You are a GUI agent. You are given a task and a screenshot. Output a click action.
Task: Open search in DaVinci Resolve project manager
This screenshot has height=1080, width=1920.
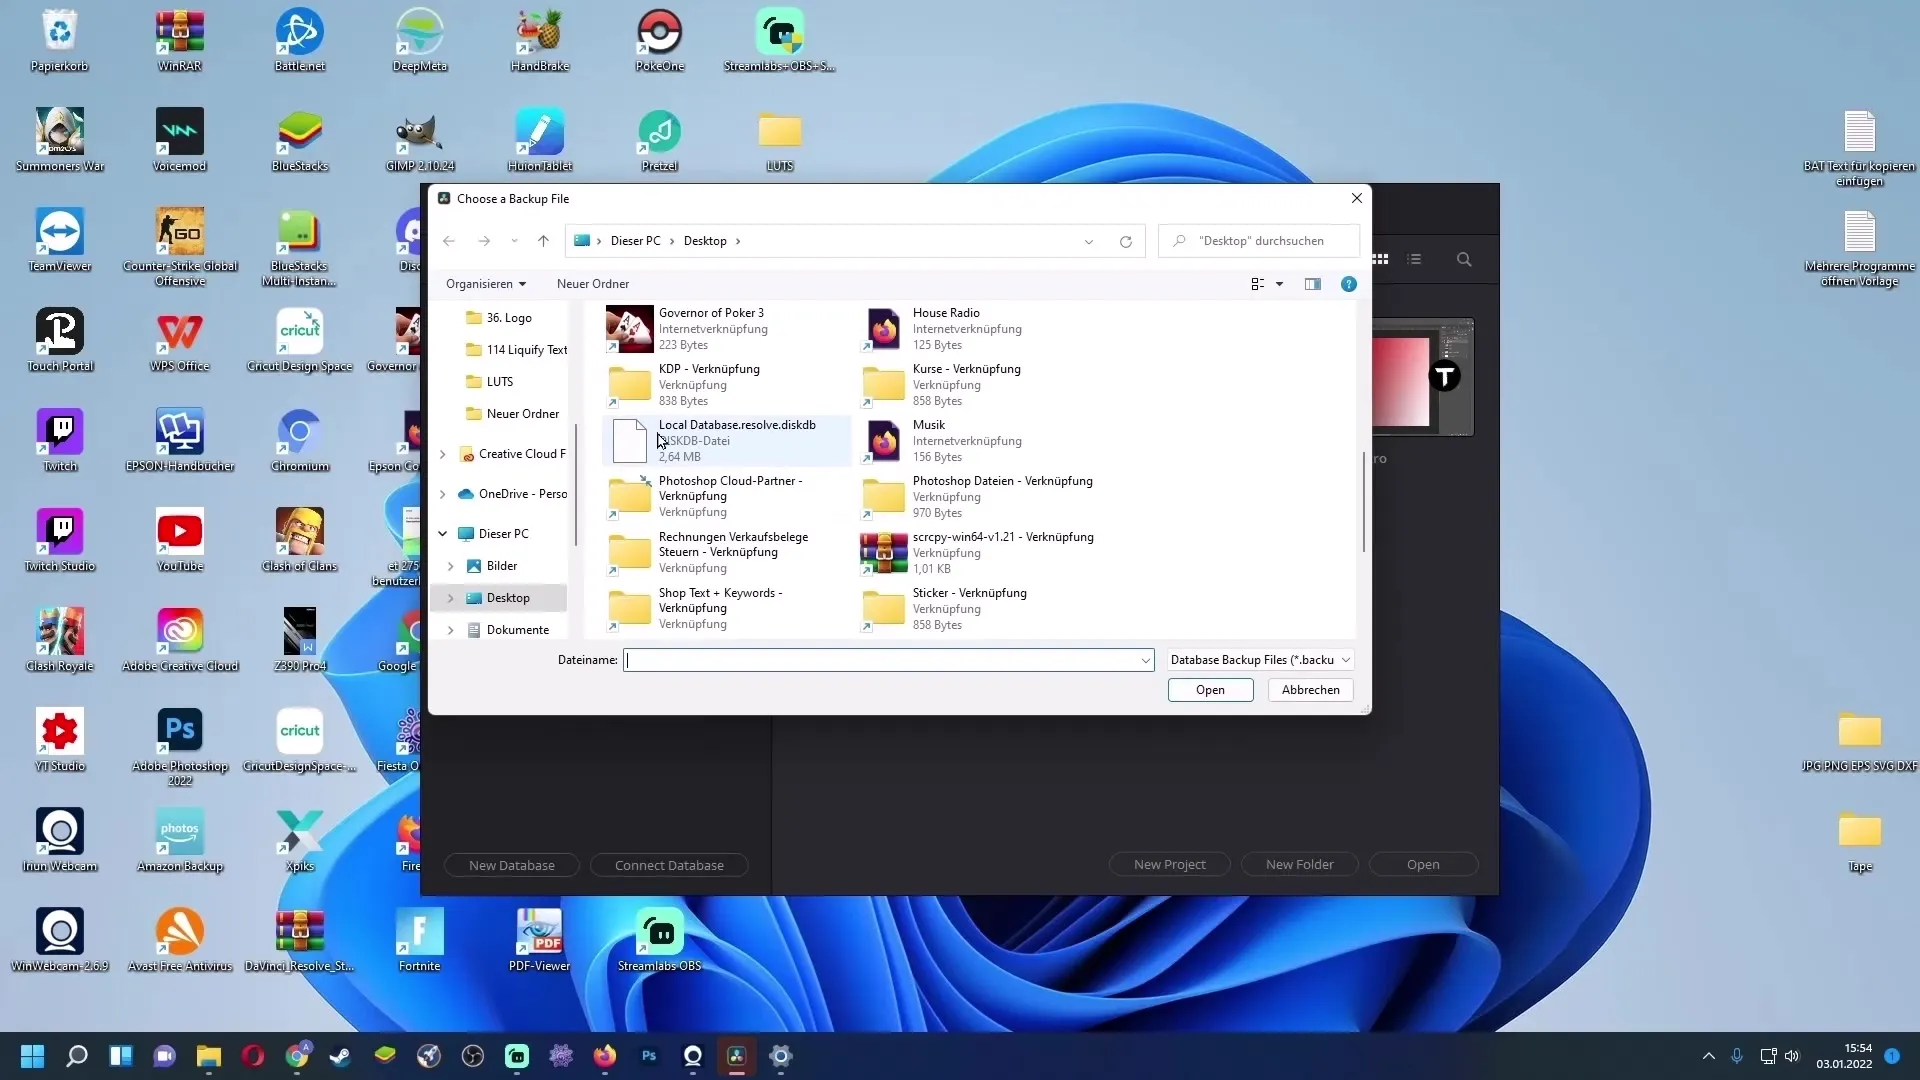[1464, 259]
